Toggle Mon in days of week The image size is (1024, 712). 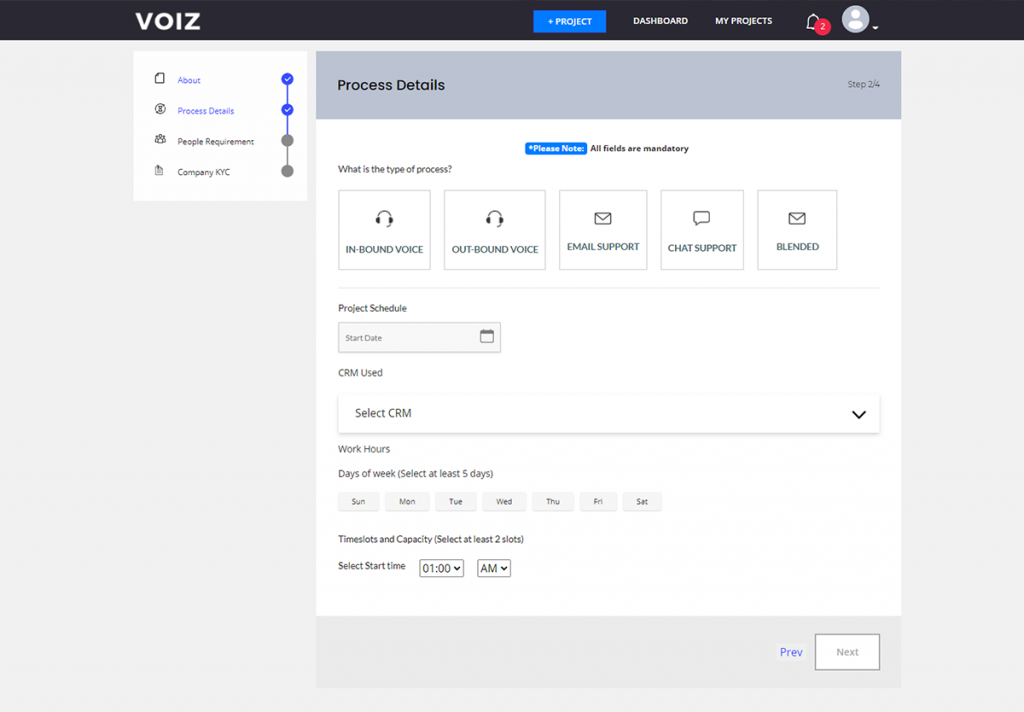tap(407, 502)
